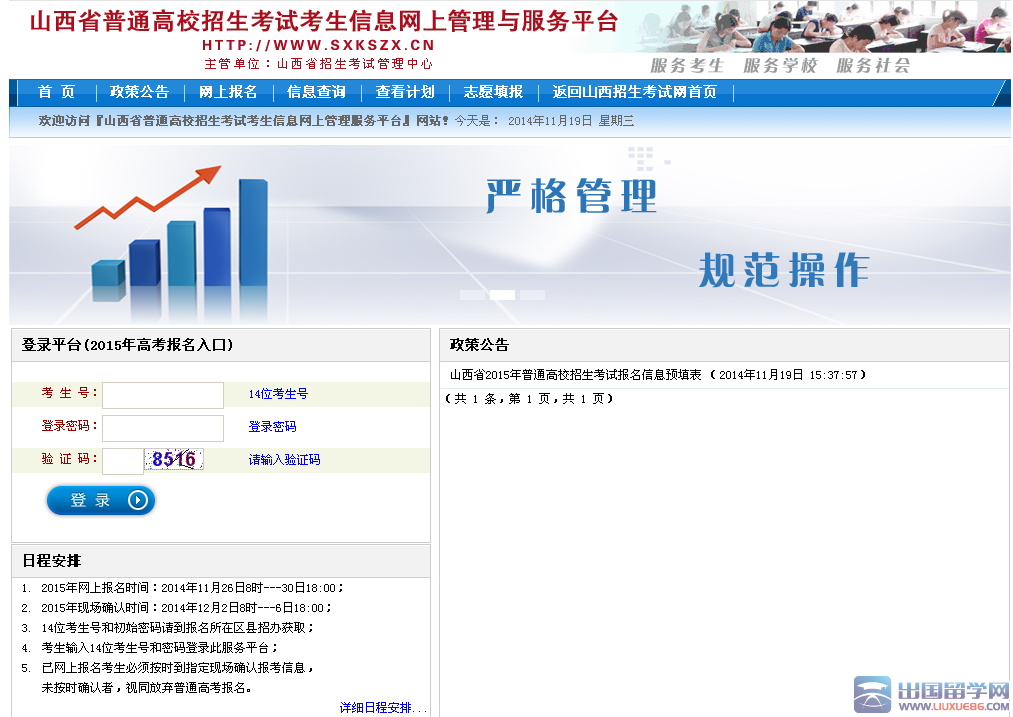Click into the 登录密码 password field
Image resolution: width=1013 pixels, height=717 pixels.
pyautogui.click(x=163, y=428)
